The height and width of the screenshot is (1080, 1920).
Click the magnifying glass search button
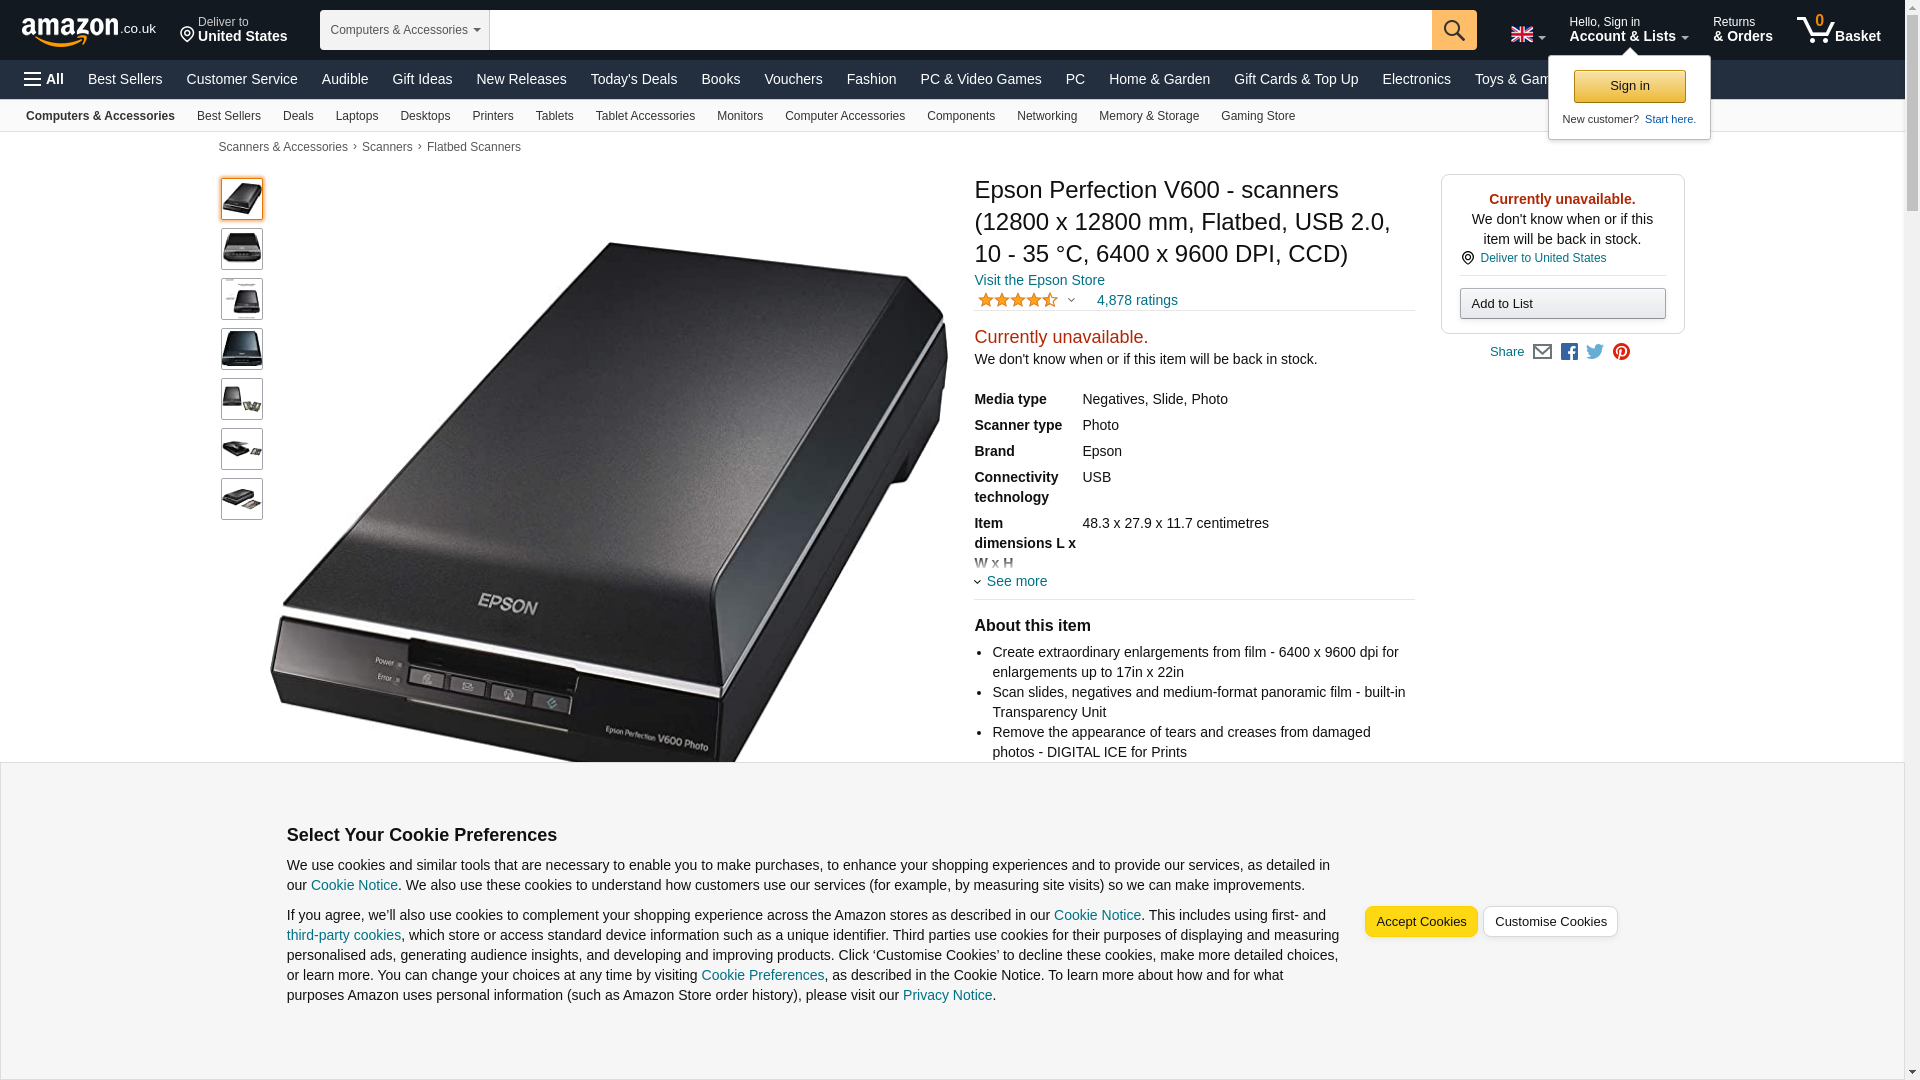pyautogui.click(x=1454, y=30)
